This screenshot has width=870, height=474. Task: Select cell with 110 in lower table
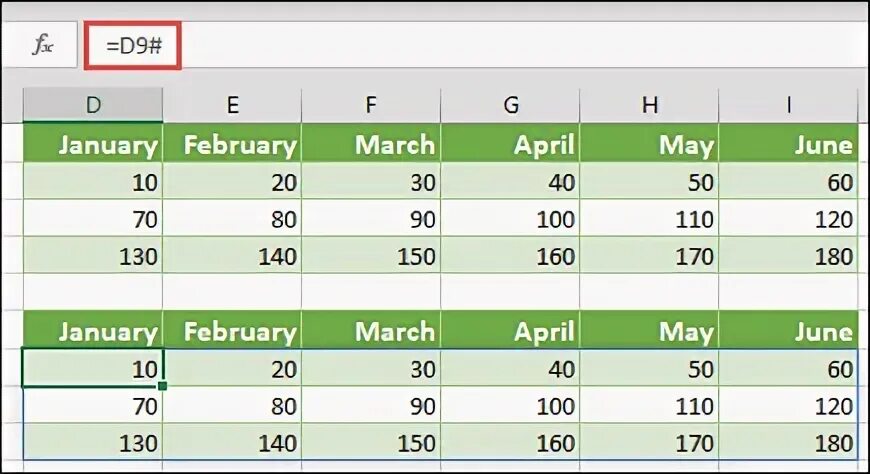pyautogui.click(x=649, y=406)
